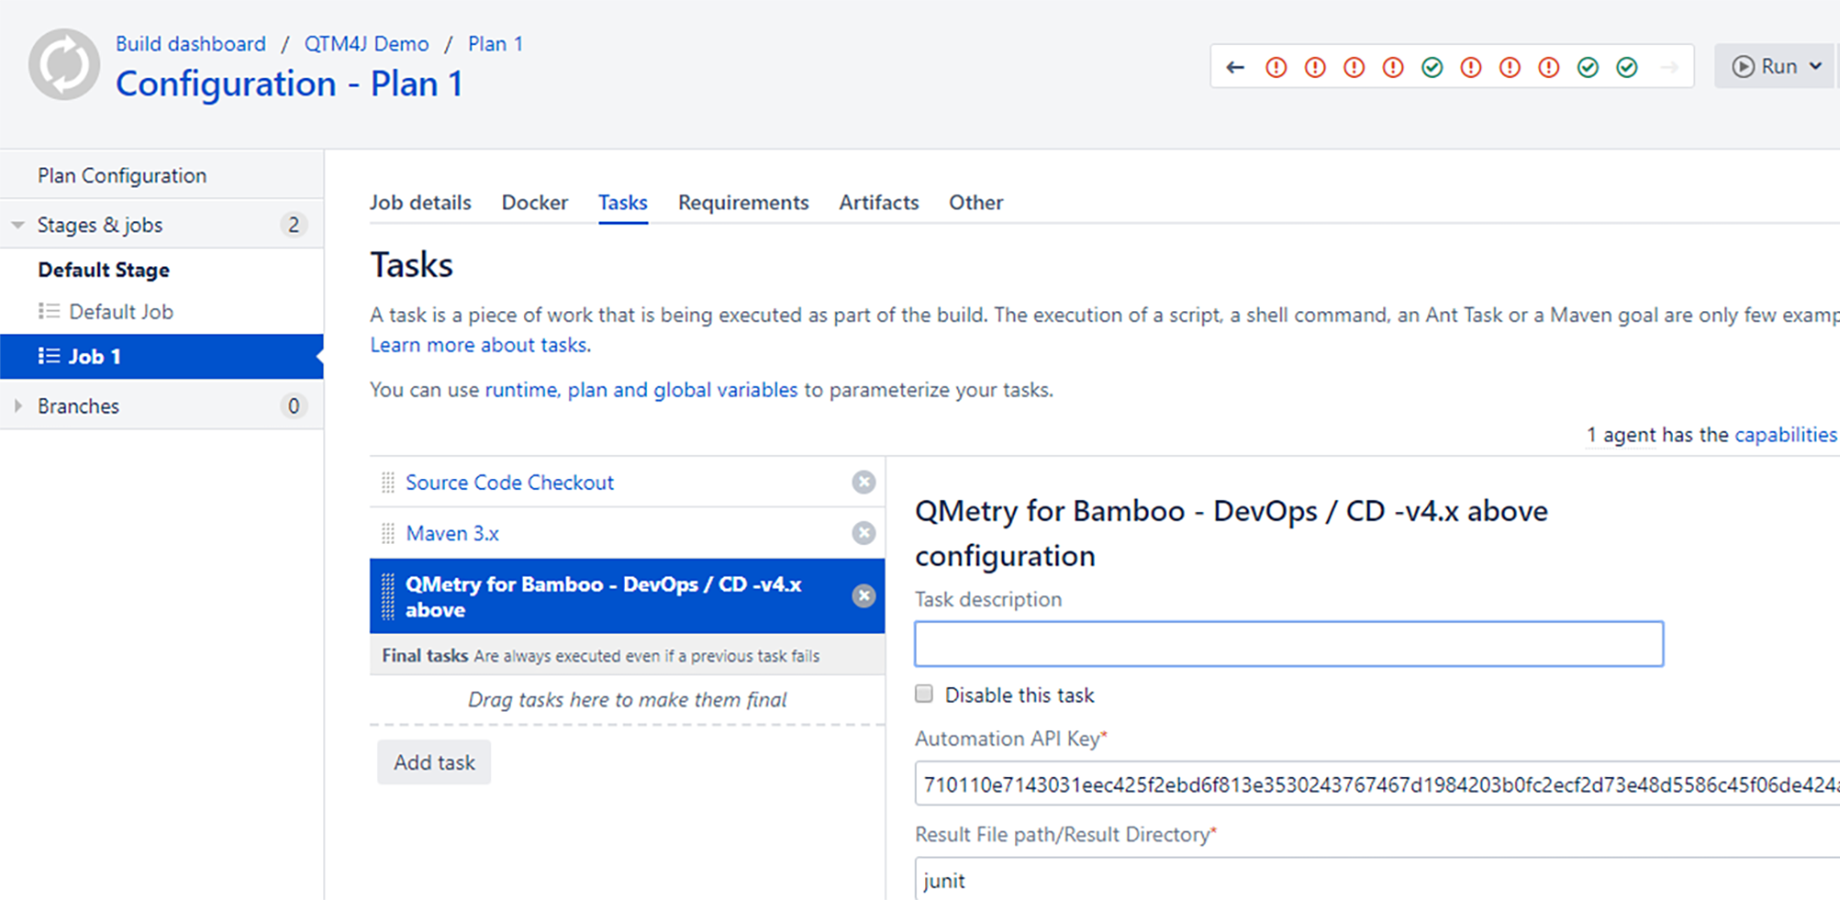This screenshot has width=1840, height=900.
Task: Open the third failed build status icon
Action: coord(1354,67)
